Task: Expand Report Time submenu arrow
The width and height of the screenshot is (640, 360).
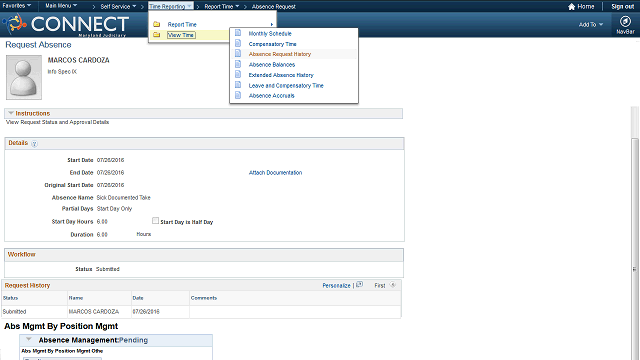Action: click(x=272, y=24)
